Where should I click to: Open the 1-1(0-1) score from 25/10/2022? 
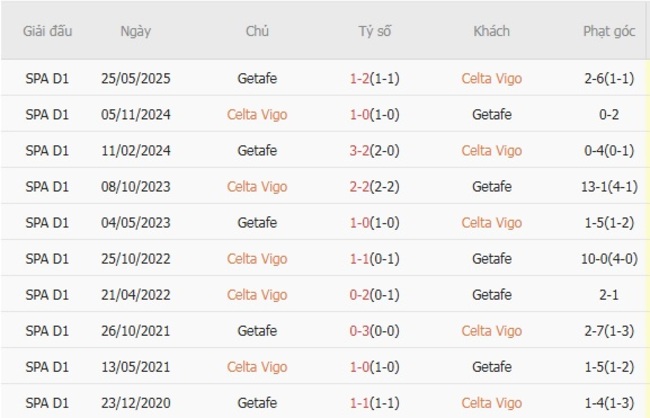(375, 258)
